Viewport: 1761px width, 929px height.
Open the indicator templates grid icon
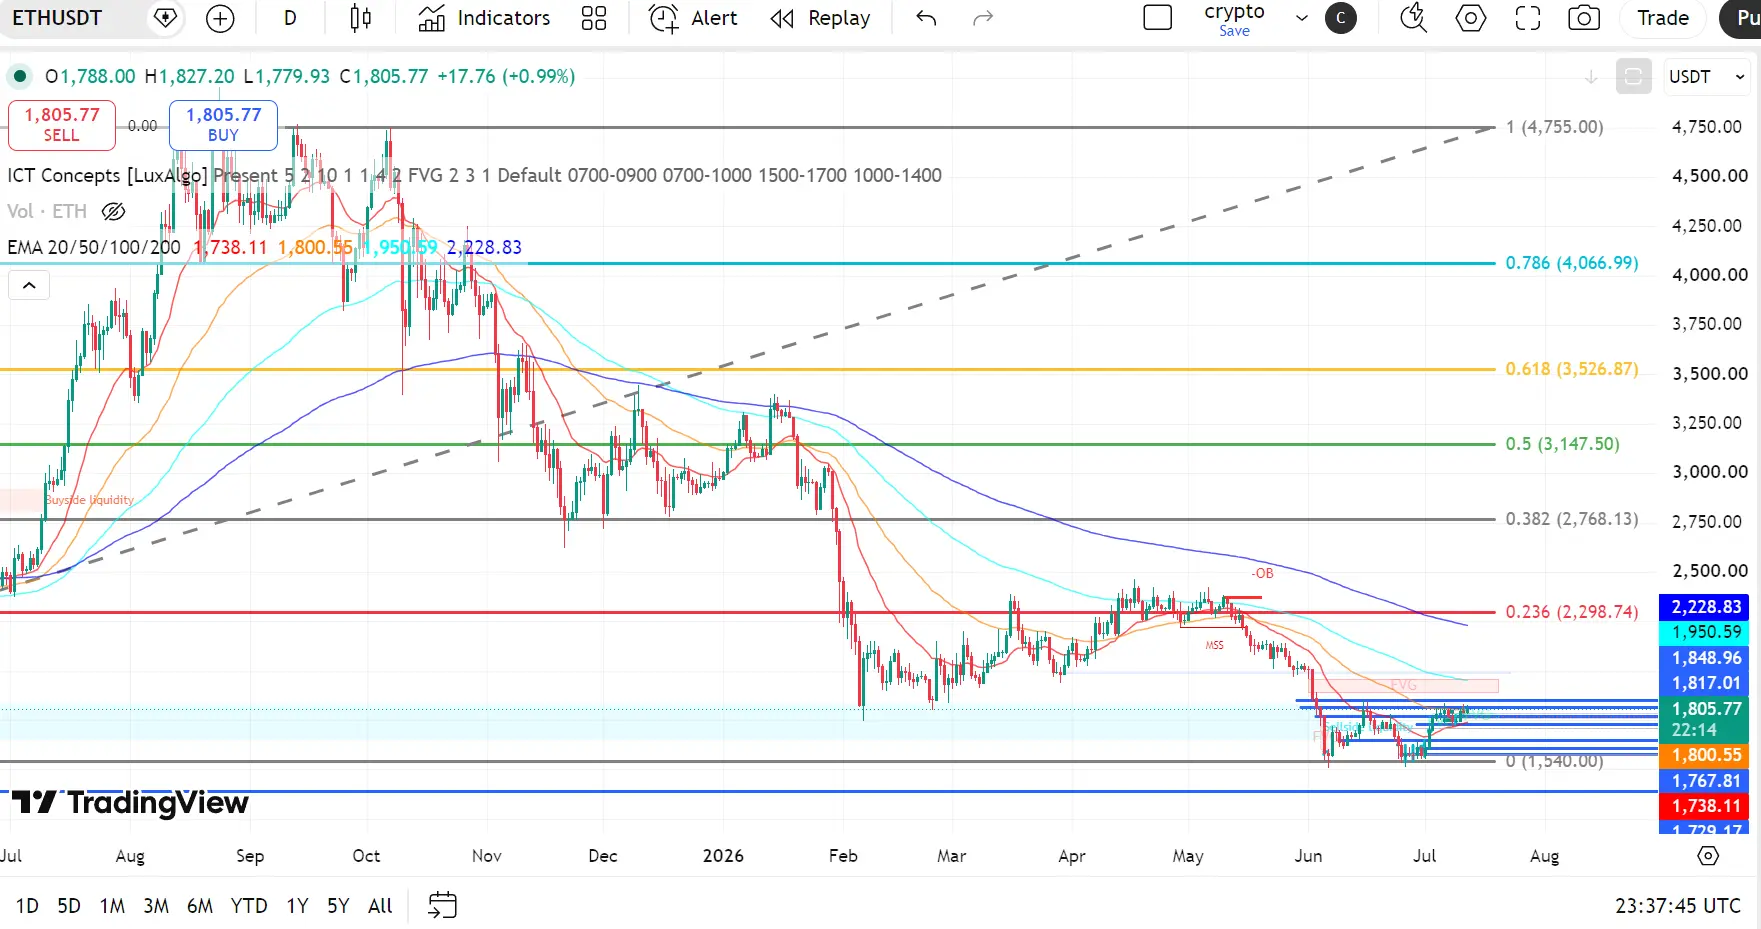click(594, 18)
